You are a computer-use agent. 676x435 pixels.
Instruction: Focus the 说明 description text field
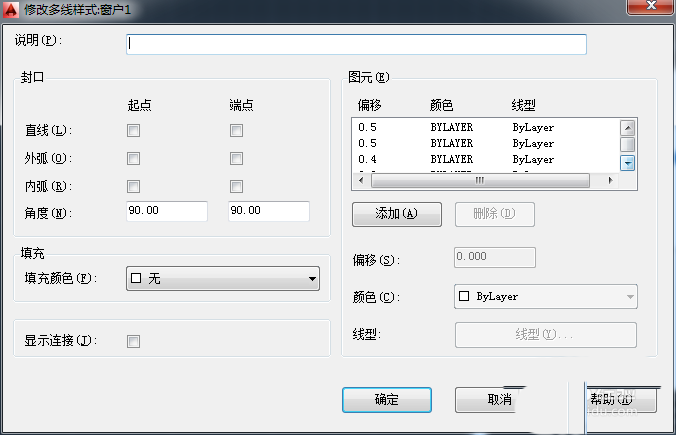(x=356, y=44)
